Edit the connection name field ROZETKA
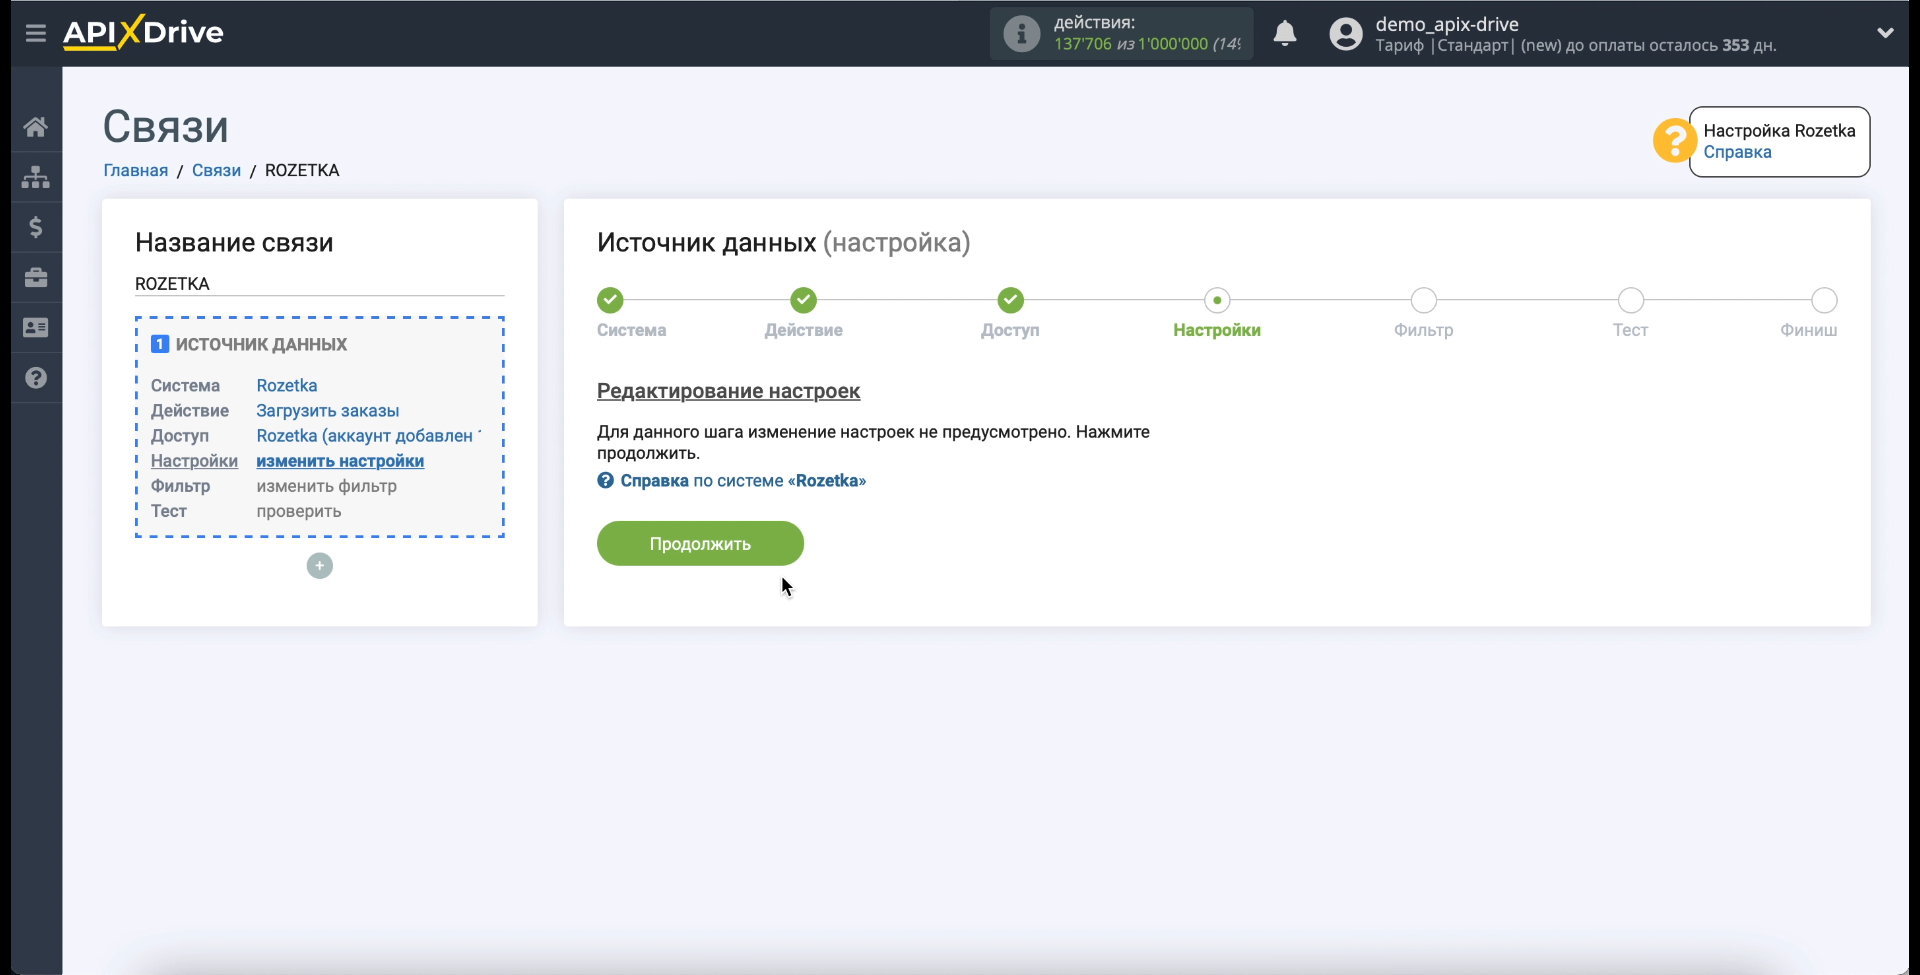This screenshot has width=1920, height=975. [x=319, y=284]
